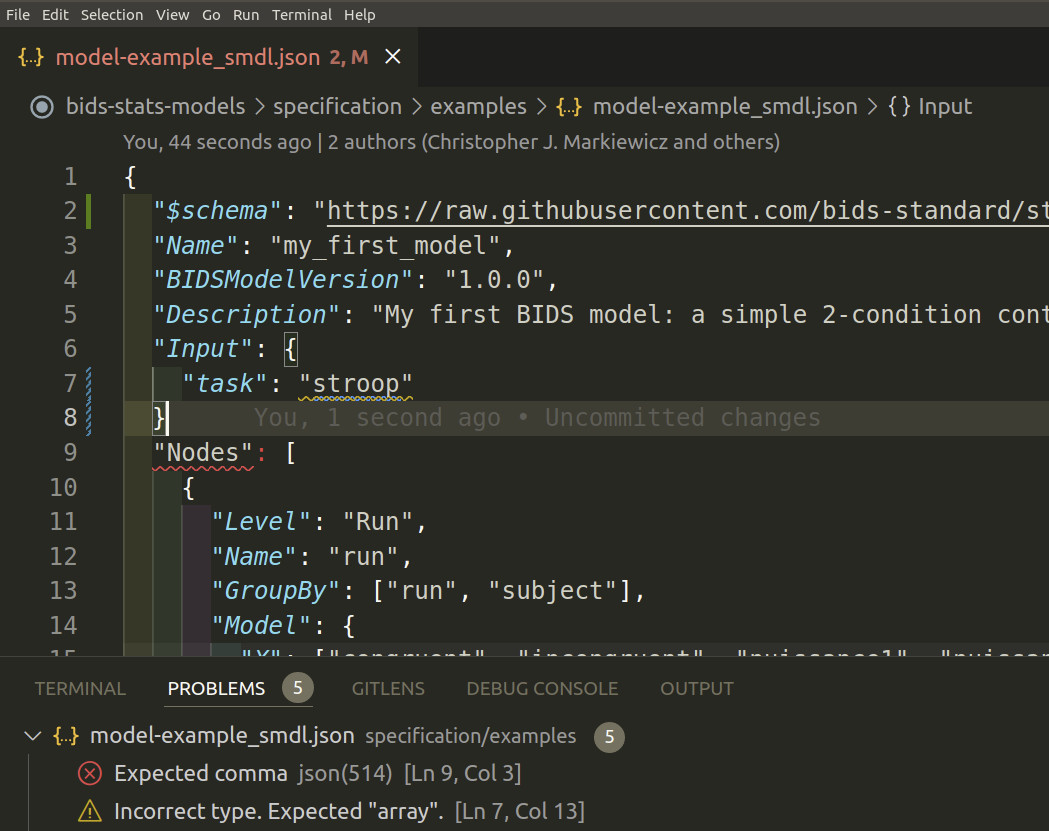The width and height of the screenshot is (1049, 831).
Task: Click the JSON icon in the Problems panel file row
Action: [x=65, y=736]
